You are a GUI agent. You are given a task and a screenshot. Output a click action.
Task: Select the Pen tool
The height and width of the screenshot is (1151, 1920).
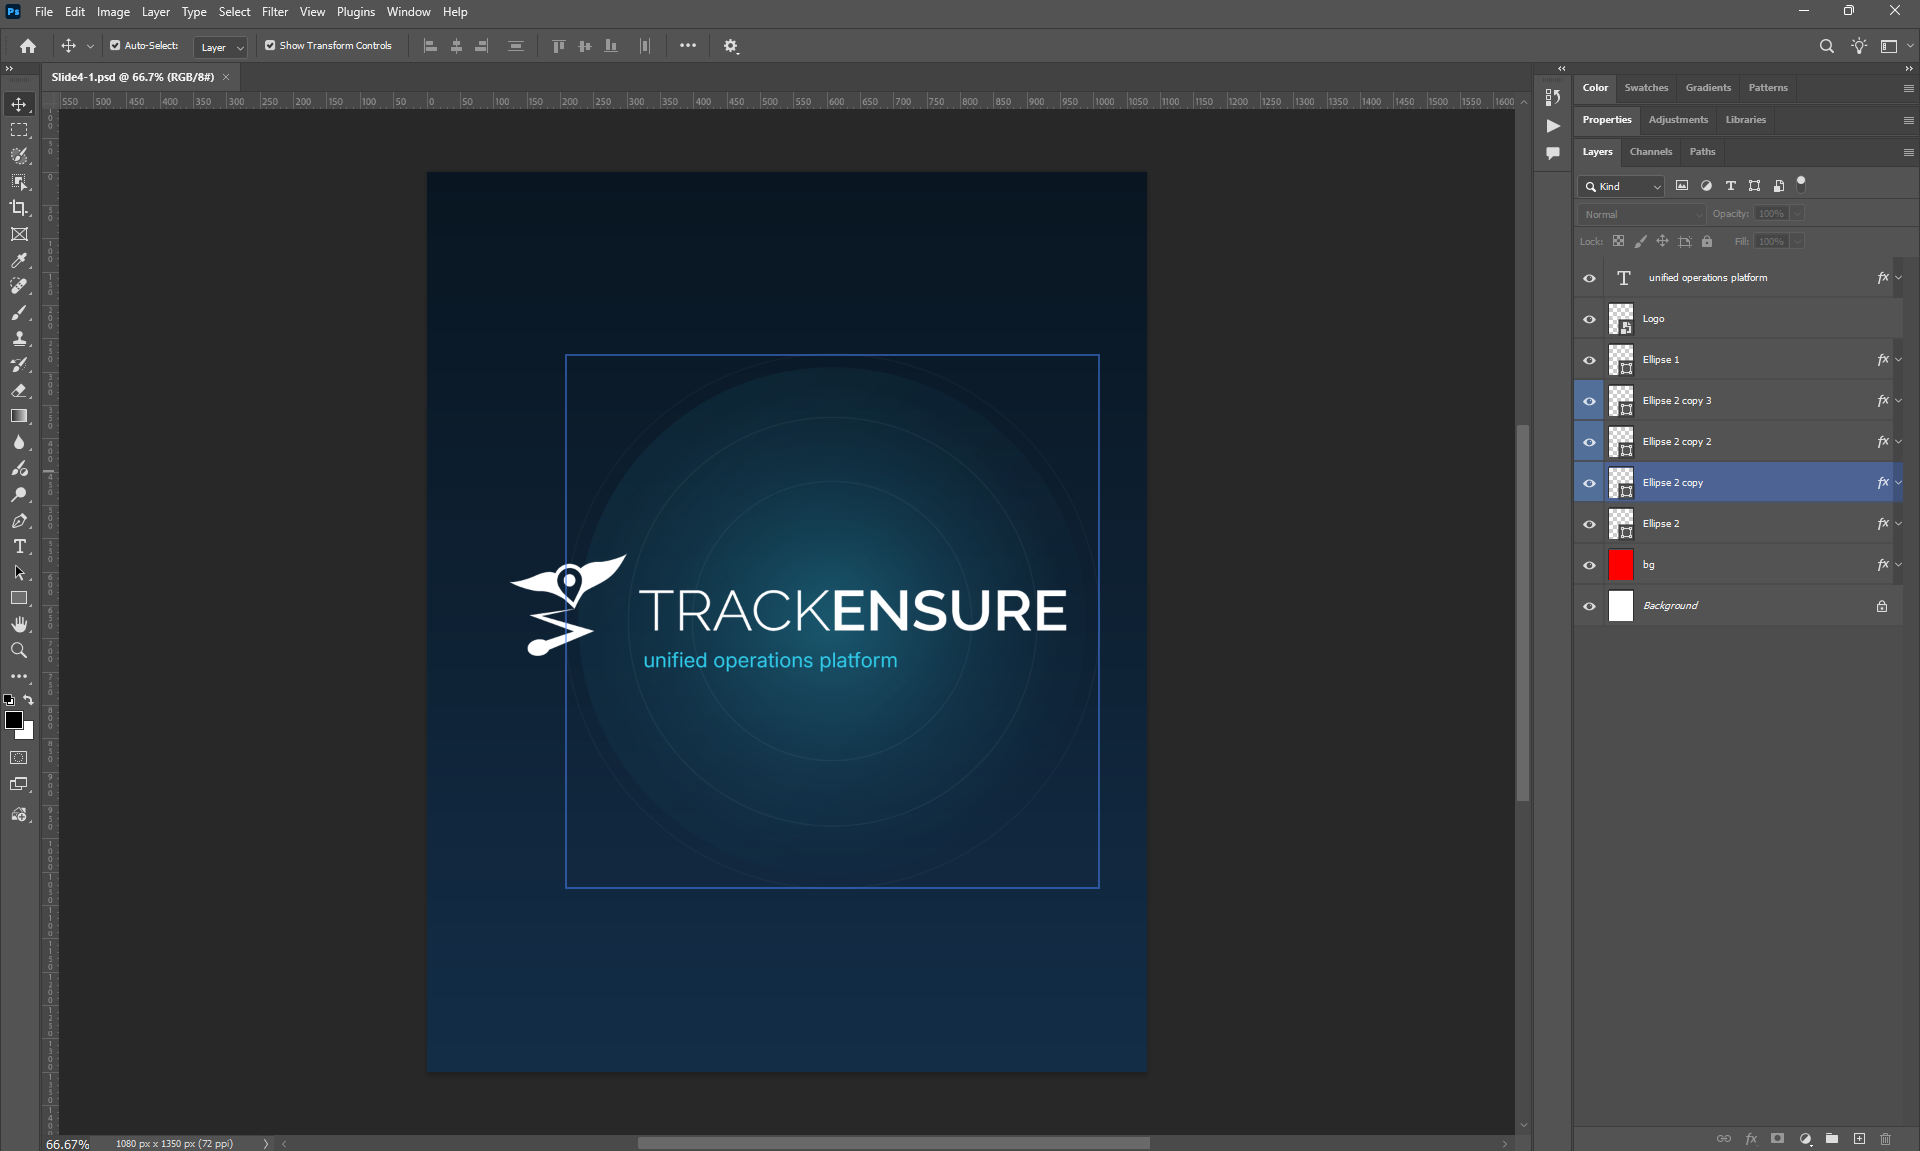tap(19, 520)
